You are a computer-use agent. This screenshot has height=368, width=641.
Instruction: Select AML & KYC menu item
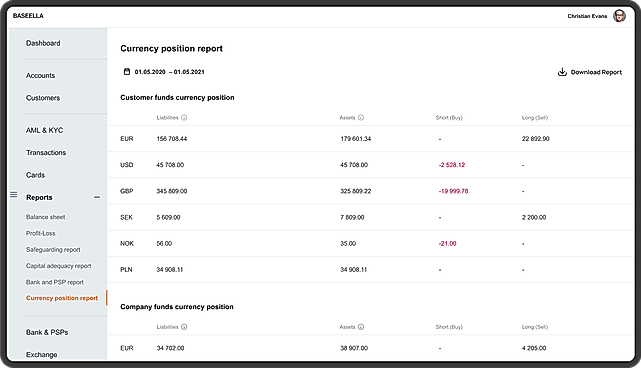click(45, 130)
